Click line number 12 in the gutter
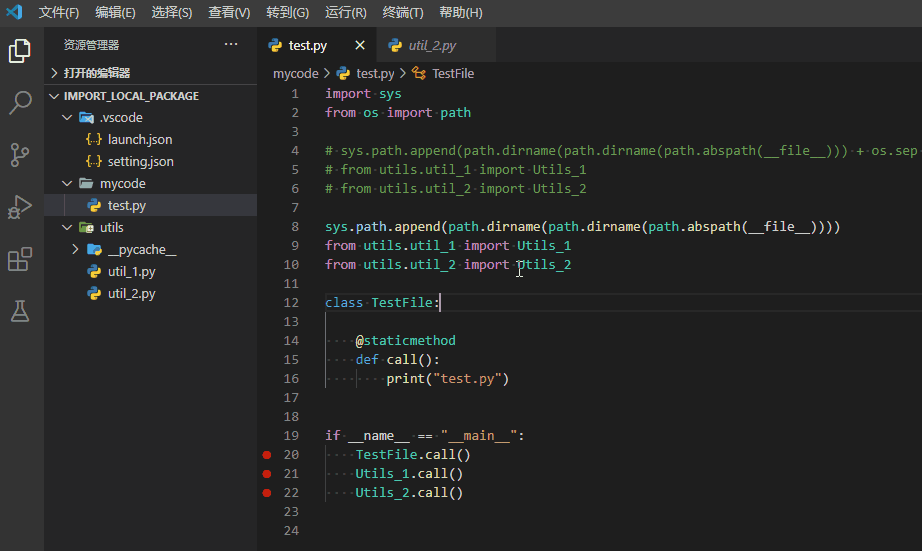 coord(291,302)
